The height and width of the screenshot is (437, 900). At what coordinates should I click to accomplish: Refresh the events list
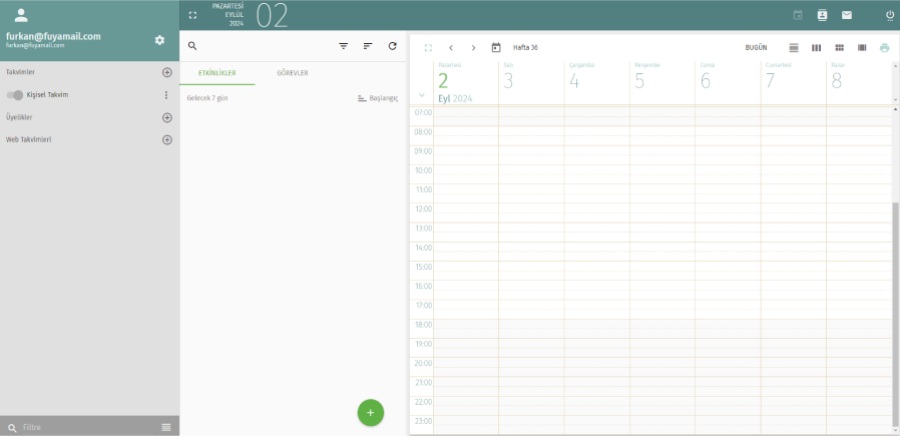[392, 46]
